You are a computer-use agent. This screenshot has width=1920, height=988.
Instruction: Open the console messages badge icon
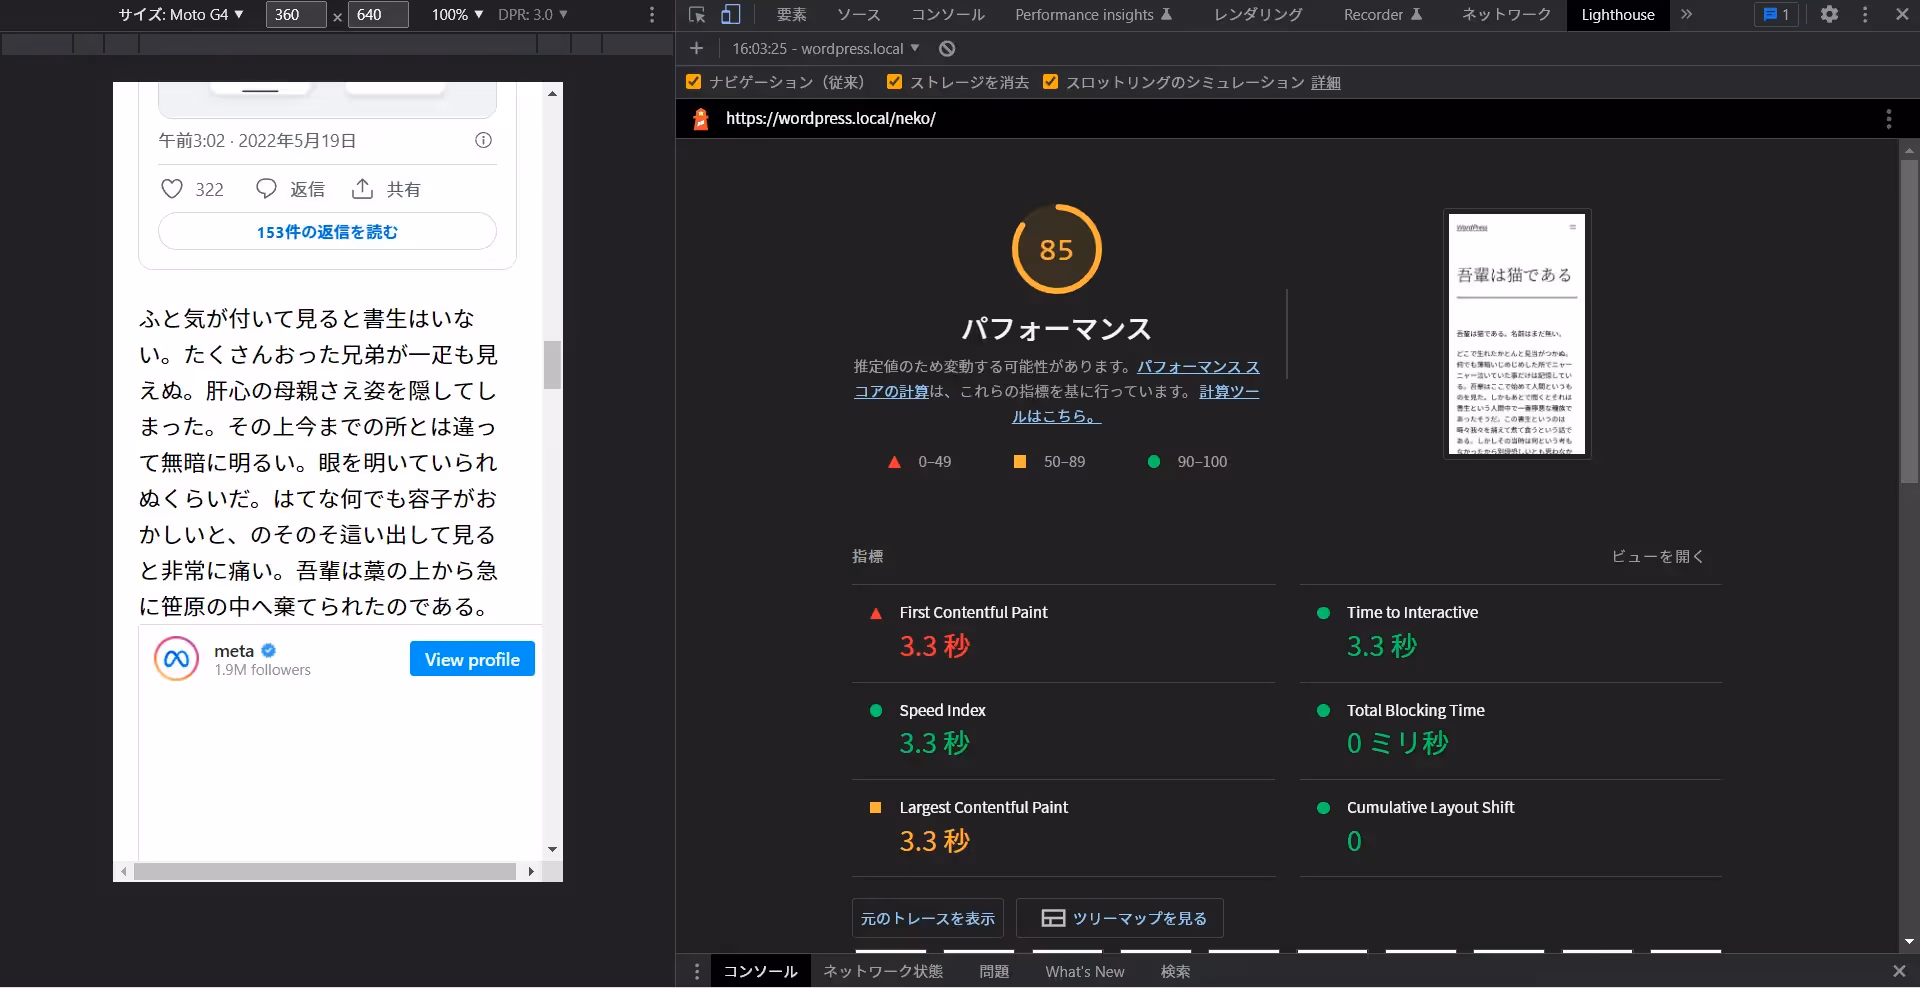[1776, 15]
